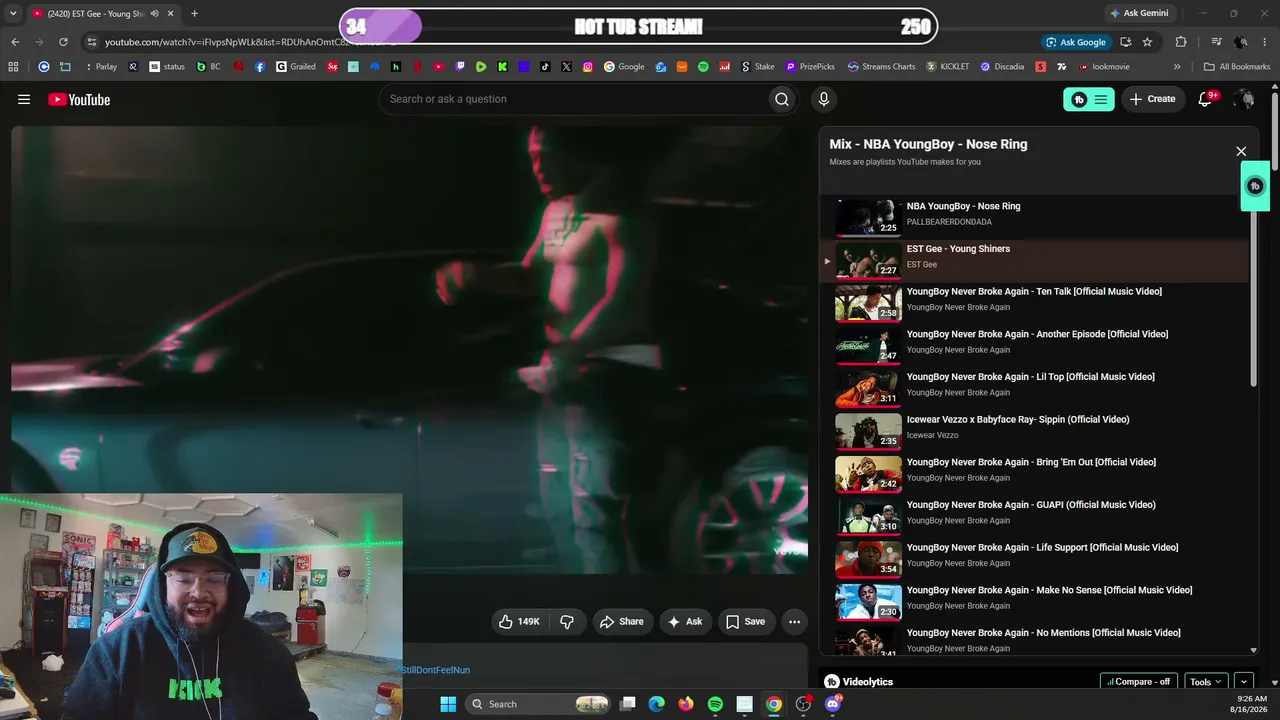This screenshot has height=720, width=1280.
Task: Open the StillDontFeelNun link
Action: click(x=436, y=670)
